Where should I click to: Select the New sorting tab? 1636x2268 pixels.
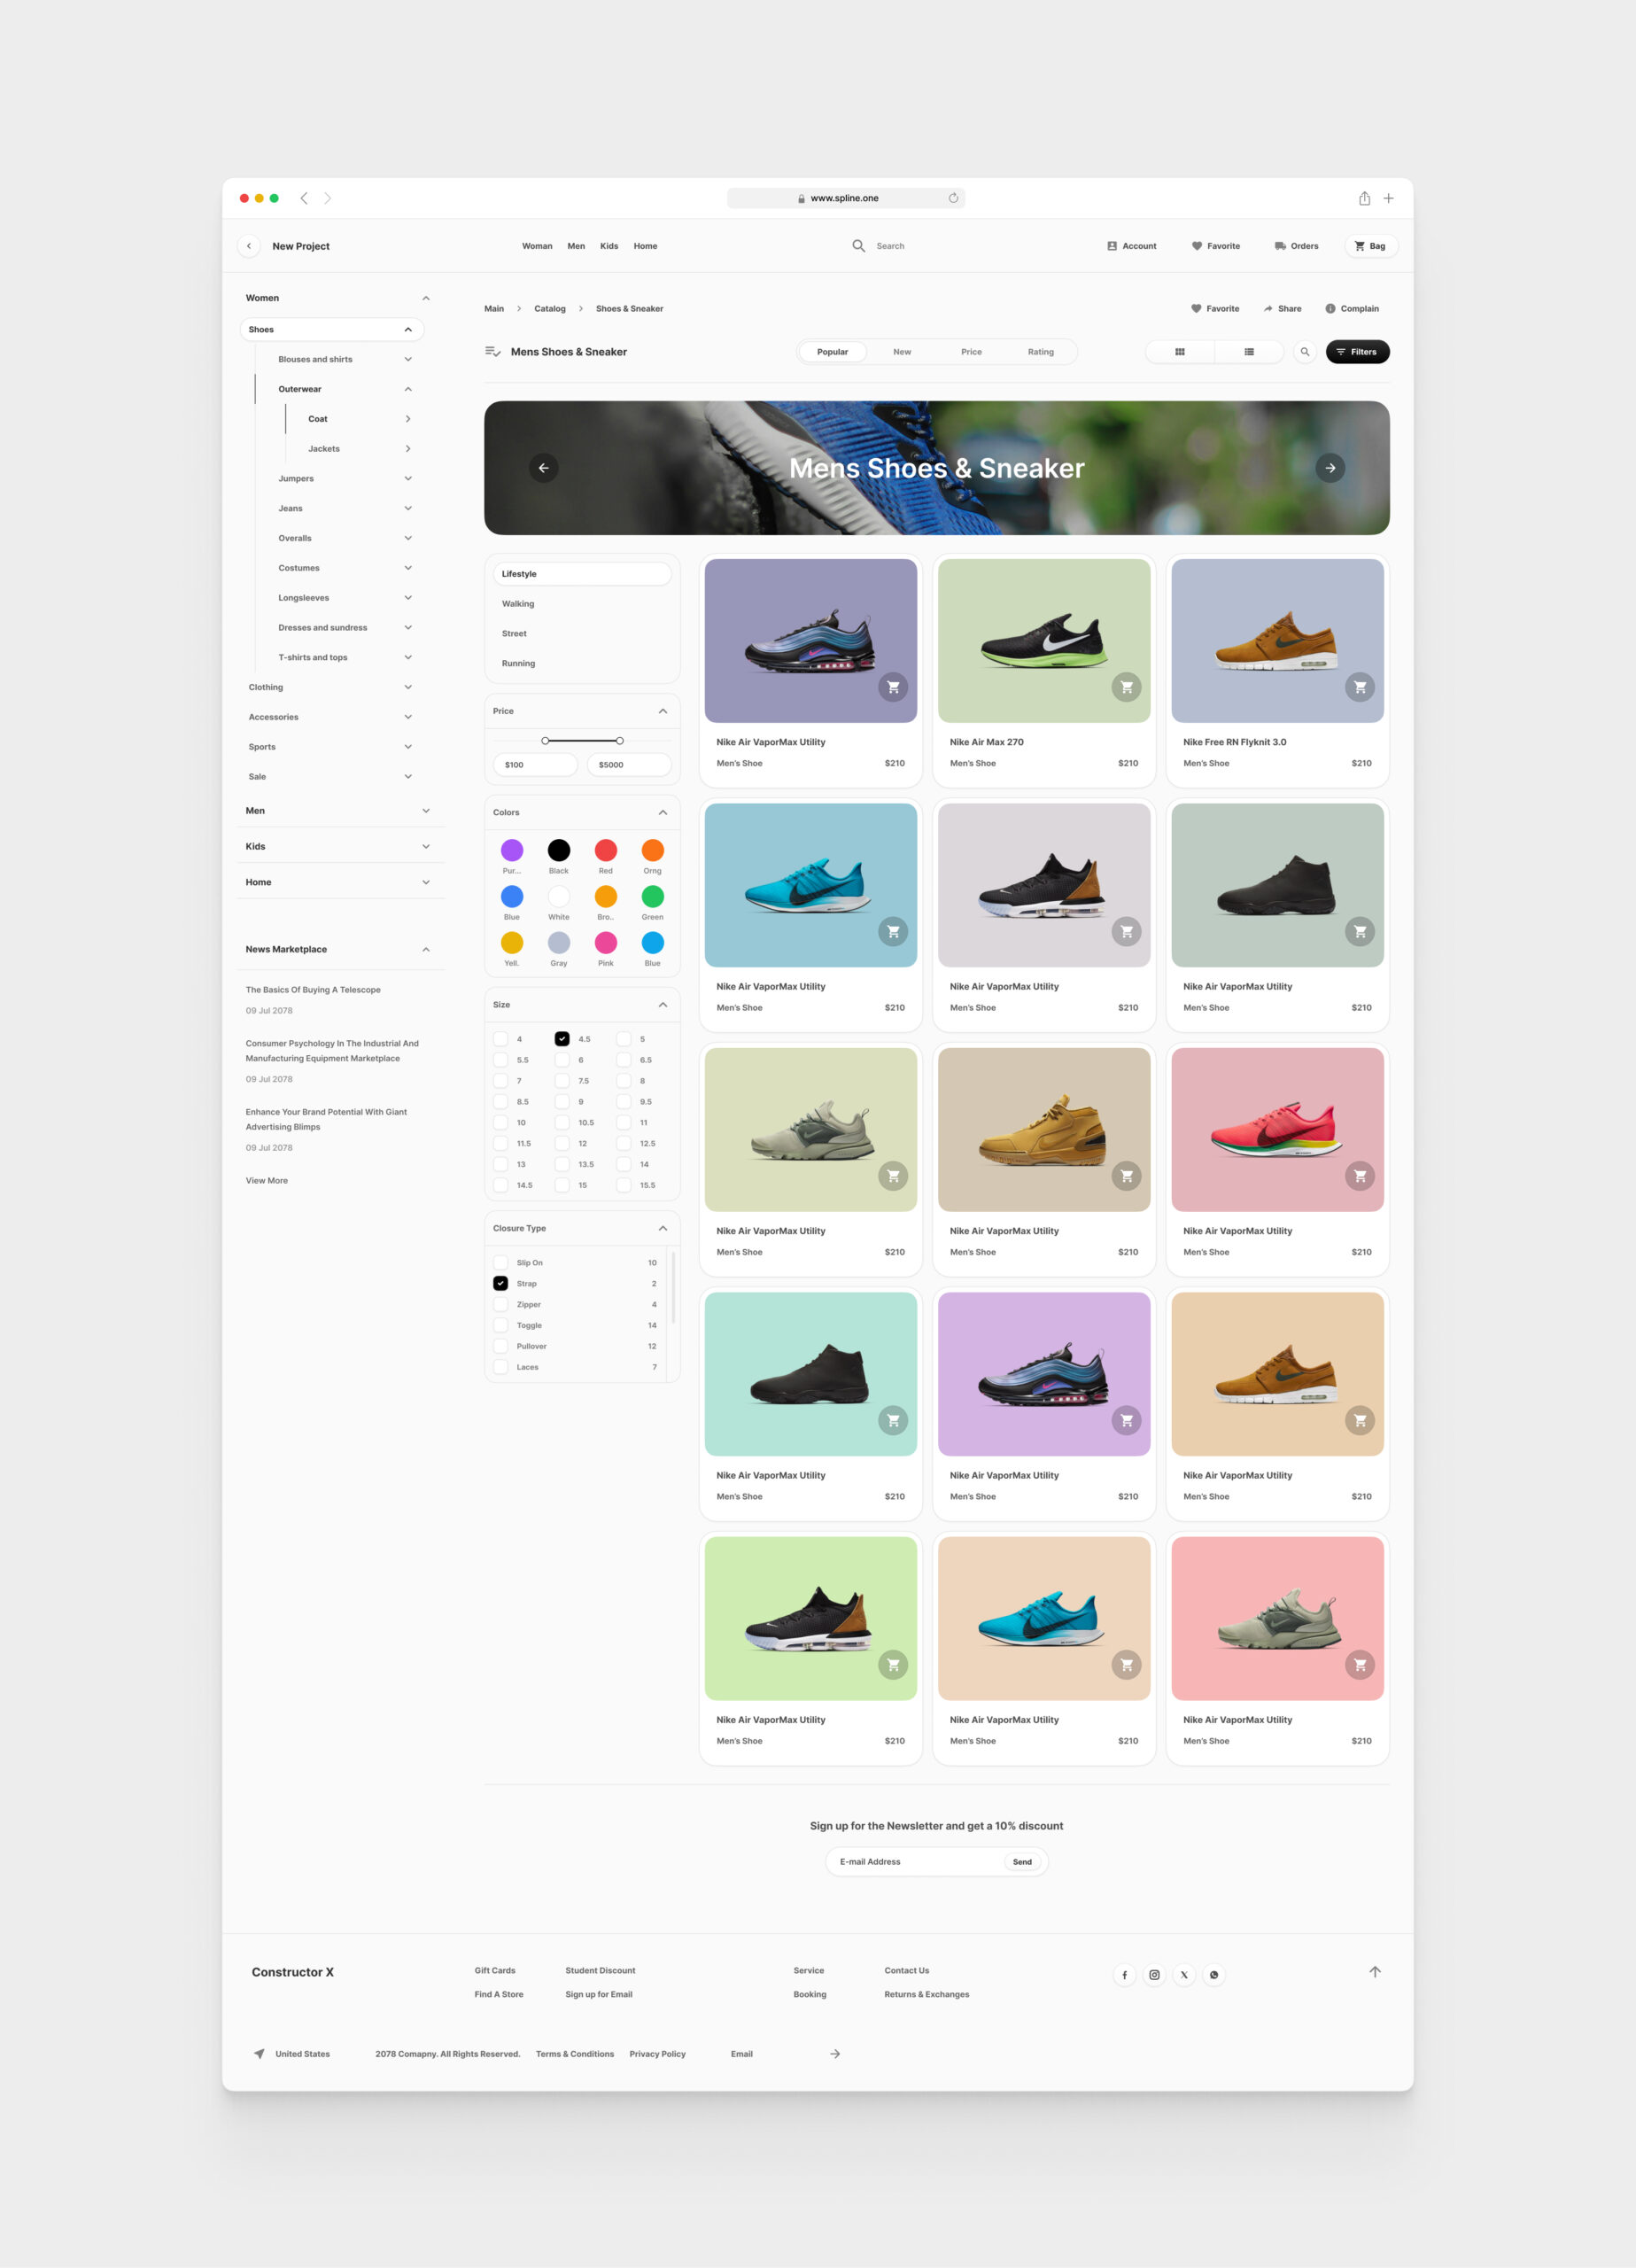click(x=902, y=352)
